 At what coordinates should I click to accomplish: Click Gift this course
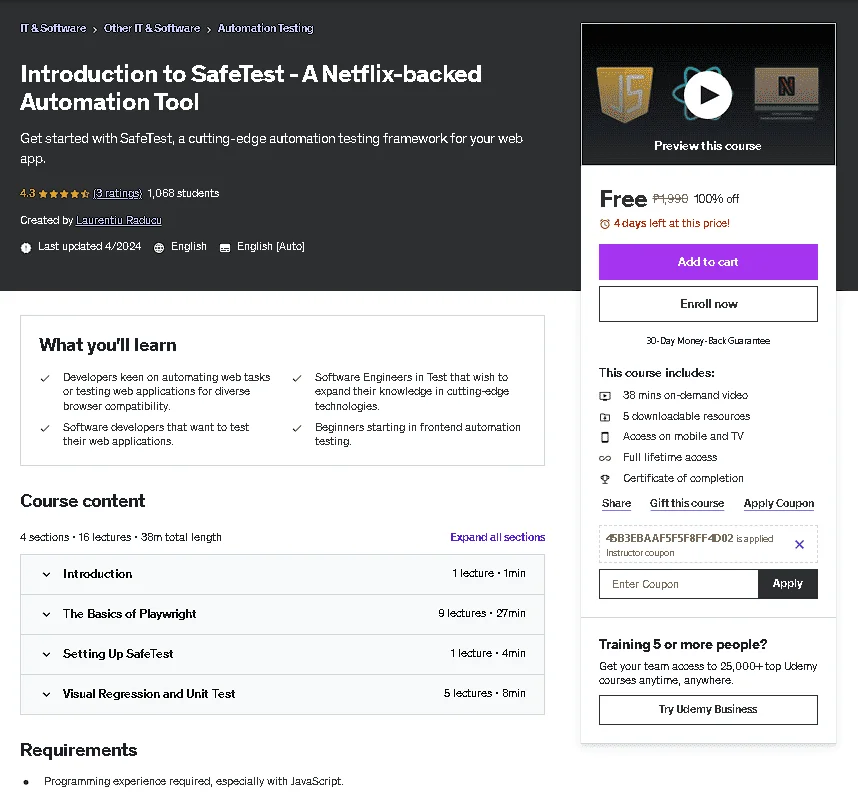click(x=687, y=504)
